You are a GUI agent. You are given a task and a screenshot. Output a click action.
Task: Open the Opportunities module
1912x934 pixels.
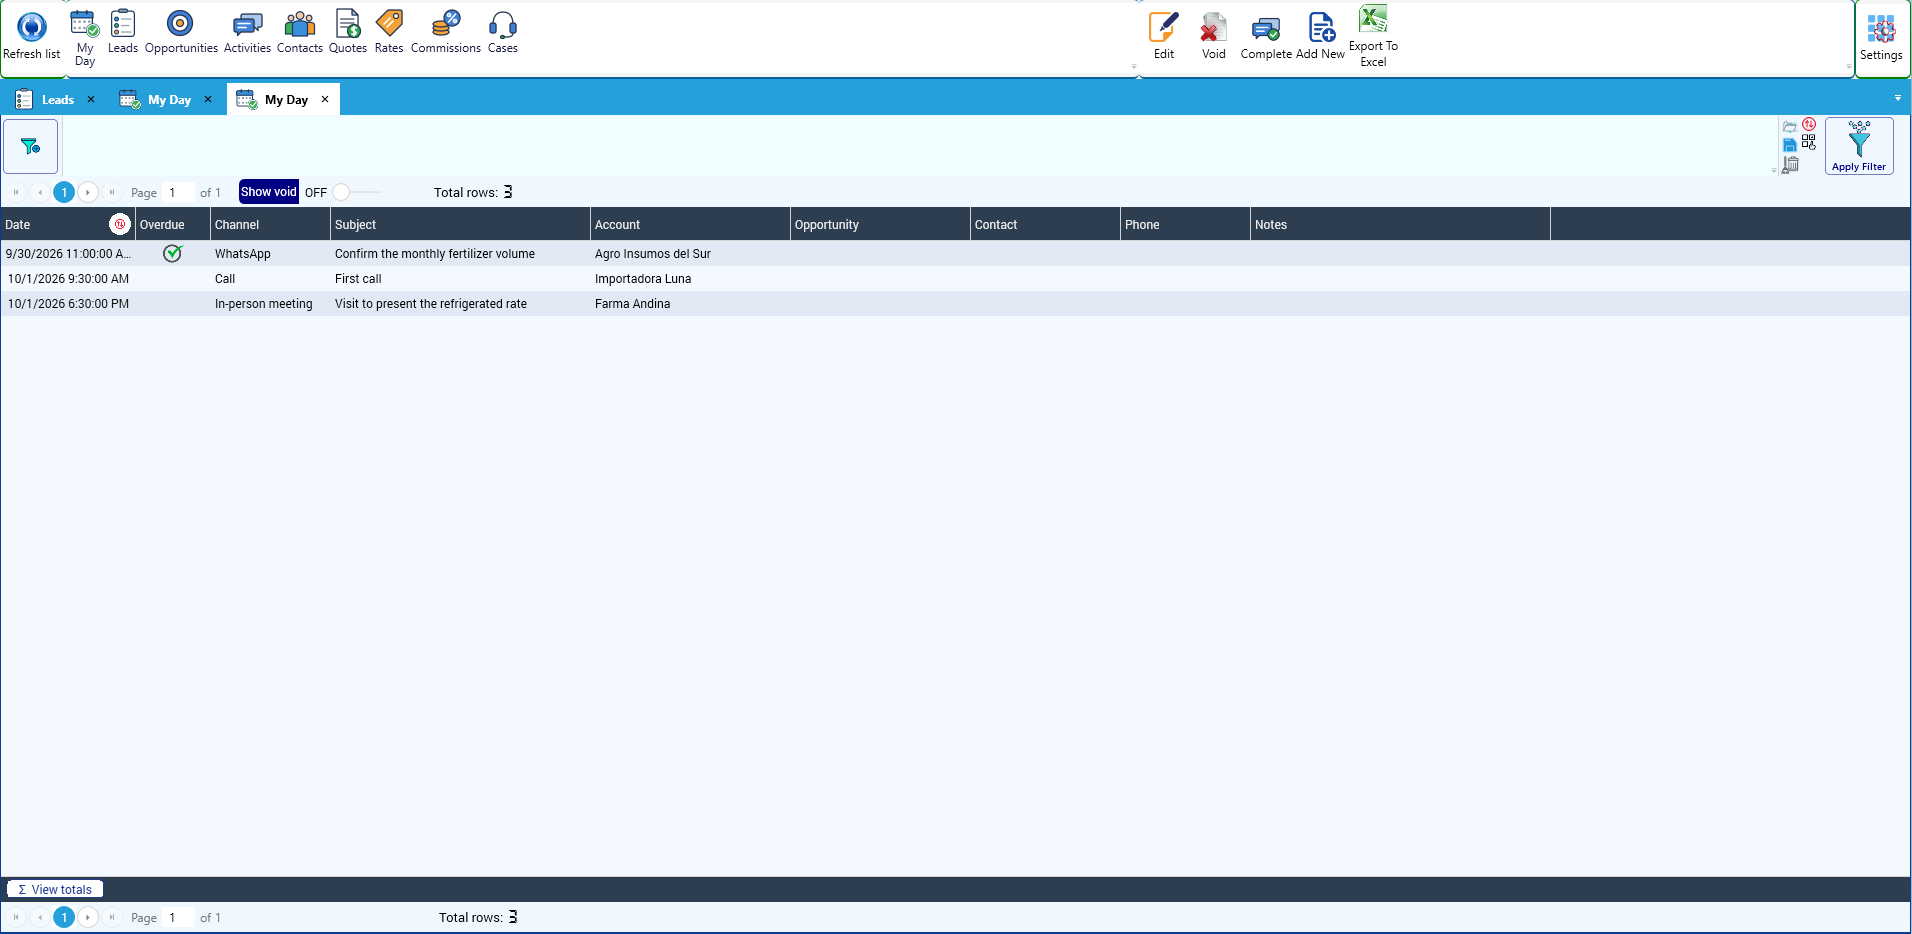tap(181, 31)
